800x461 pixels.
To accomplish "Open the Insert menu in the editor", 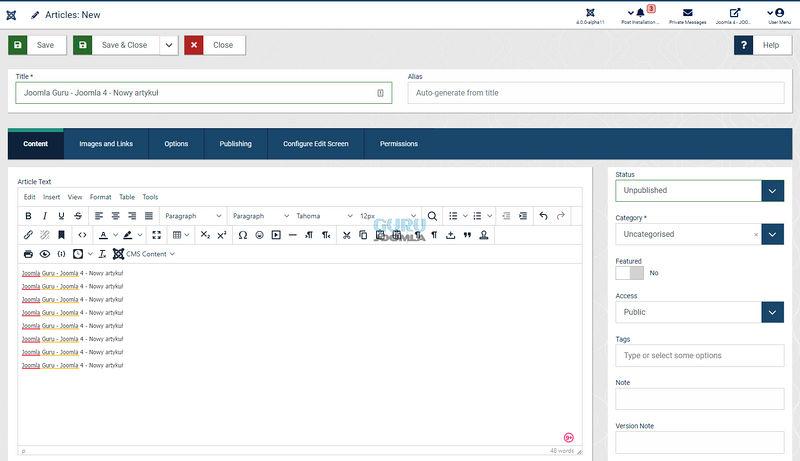I will point(52,197).
